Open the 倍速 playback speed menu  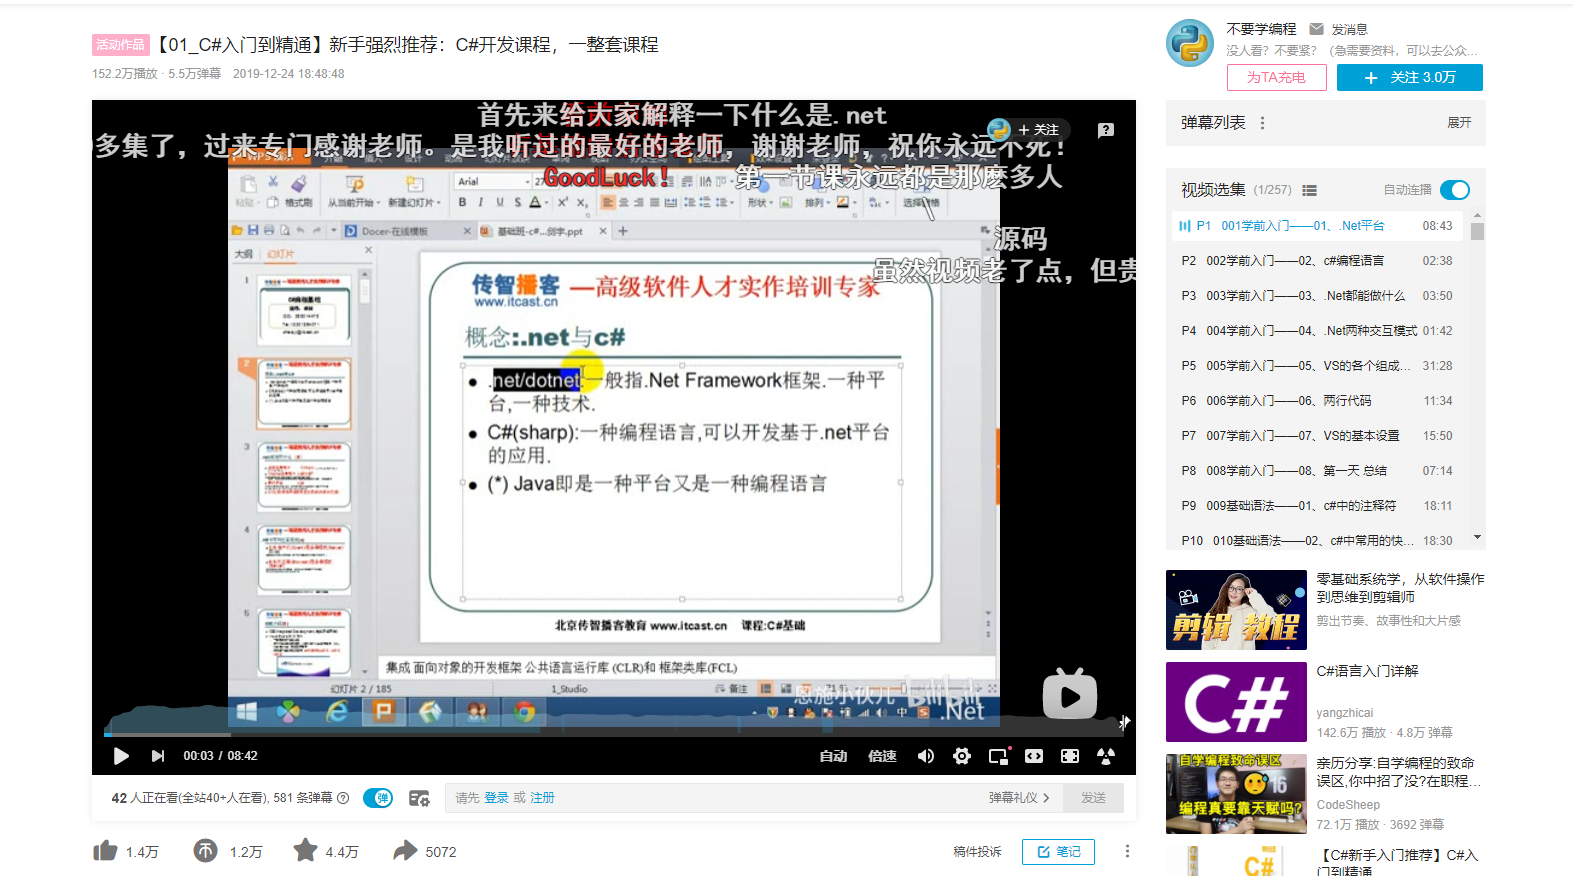point(882,756)
